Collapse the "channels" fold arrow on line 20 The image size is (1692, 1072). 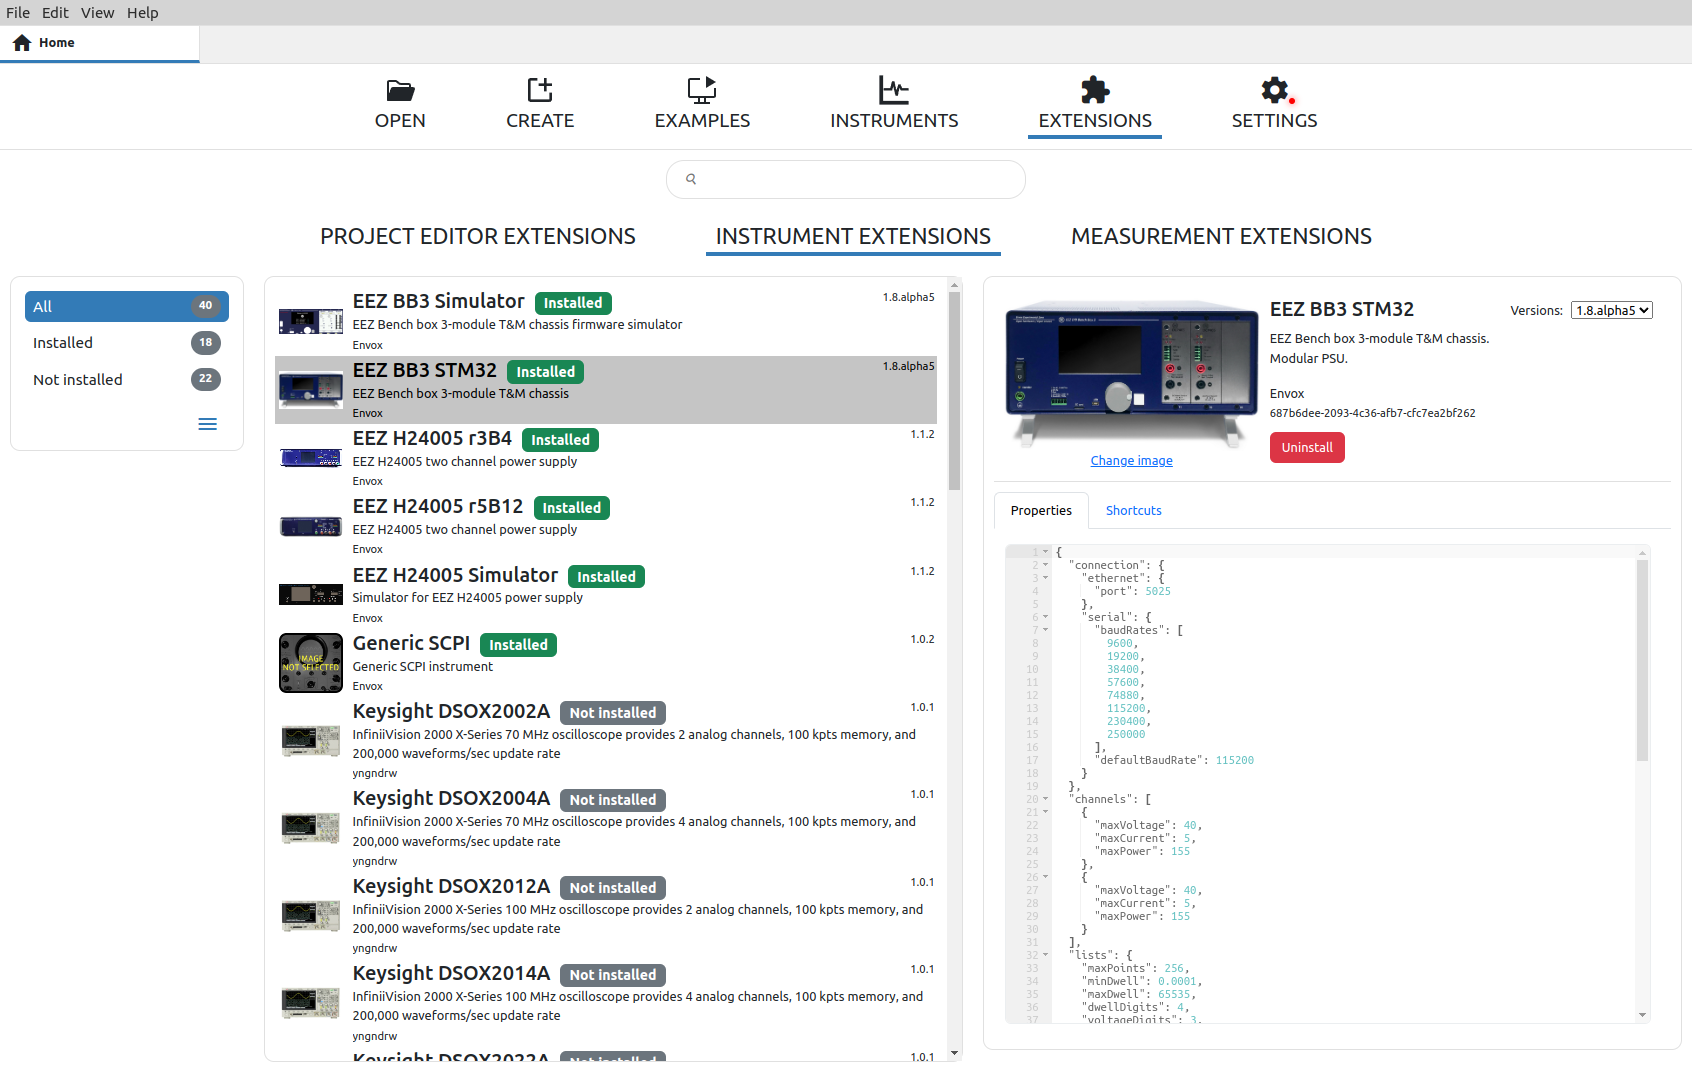pos(1046,799)
